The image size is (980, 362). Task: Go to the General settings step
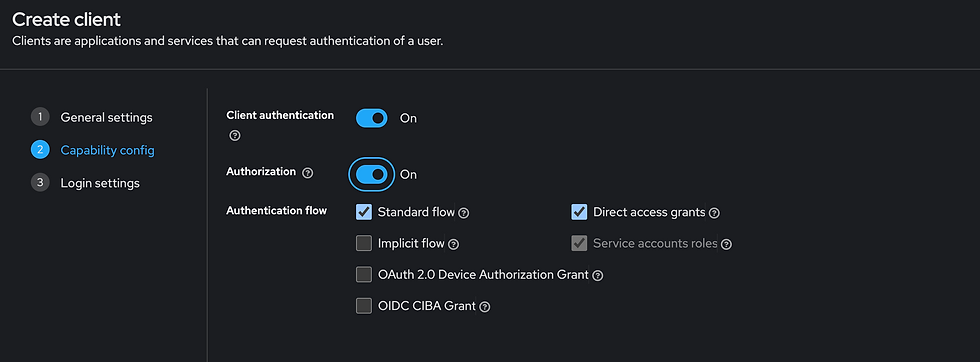pos(106,118)
